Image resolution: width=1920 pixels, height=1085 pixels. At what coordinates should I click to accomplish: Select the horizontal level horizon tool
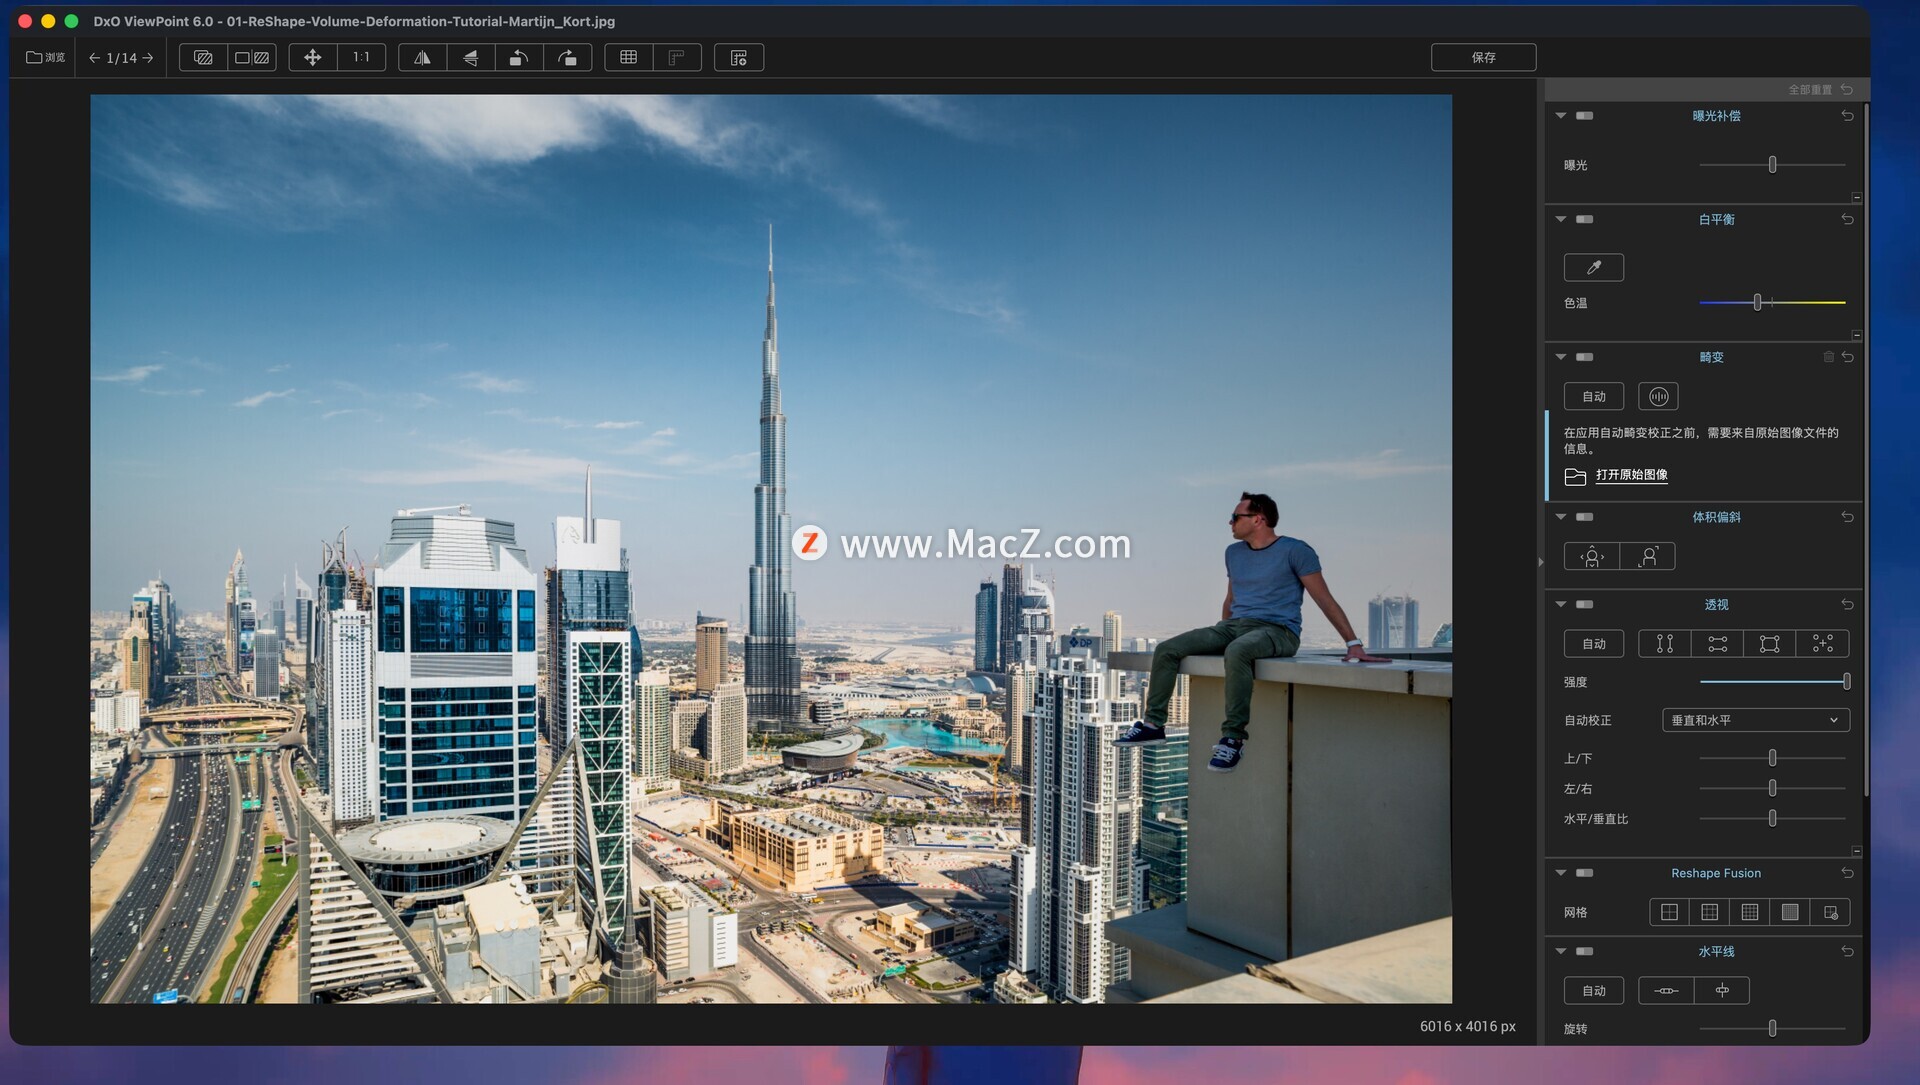point(1666,991)
